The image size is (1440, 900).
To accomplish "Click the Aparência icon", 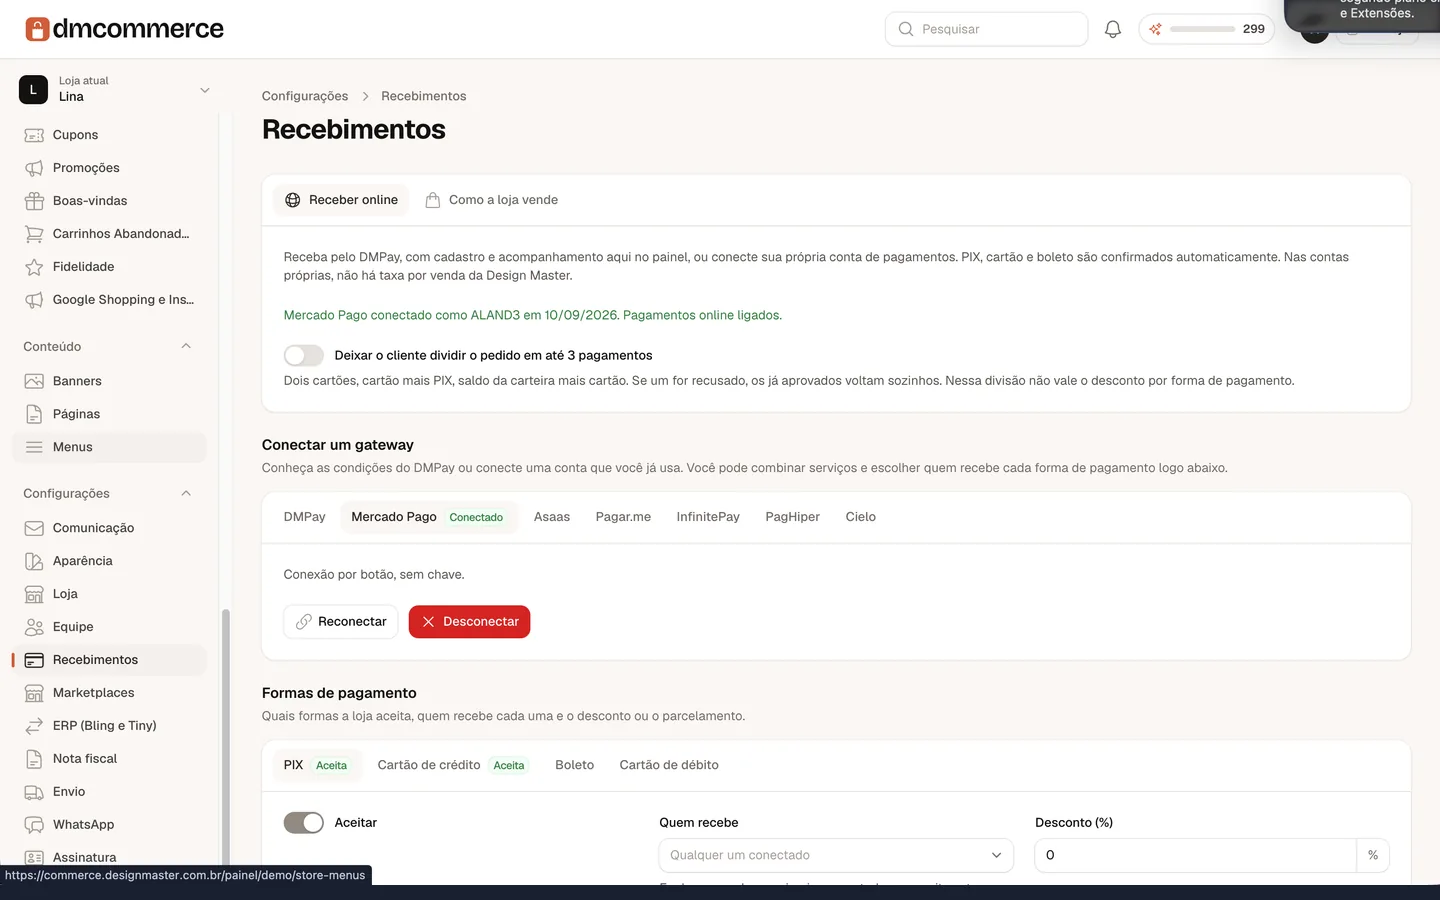I will [34, 561].
